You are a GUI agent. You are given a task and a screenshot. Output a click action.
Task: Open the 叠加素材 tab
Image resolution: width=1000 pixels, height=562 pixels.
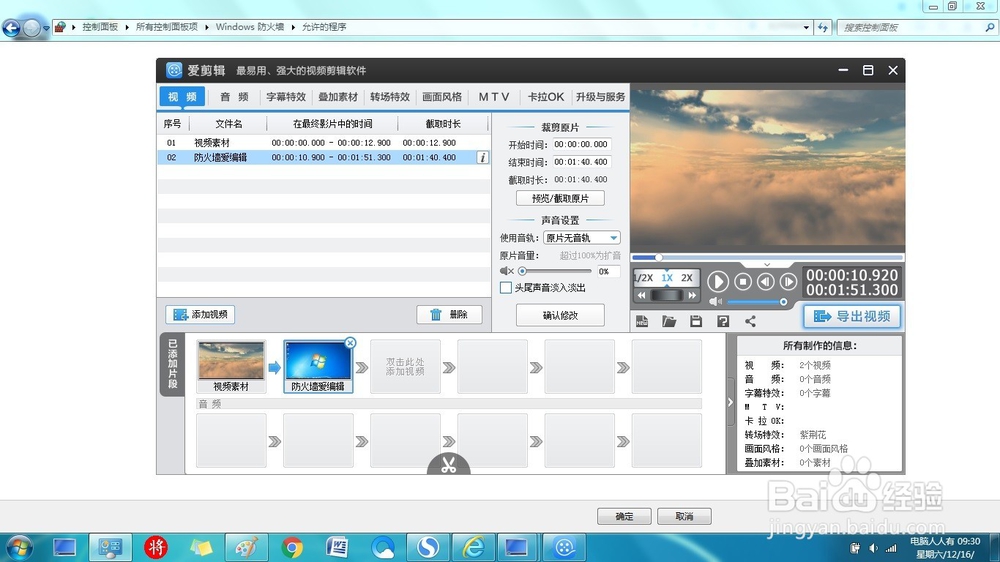338,97
